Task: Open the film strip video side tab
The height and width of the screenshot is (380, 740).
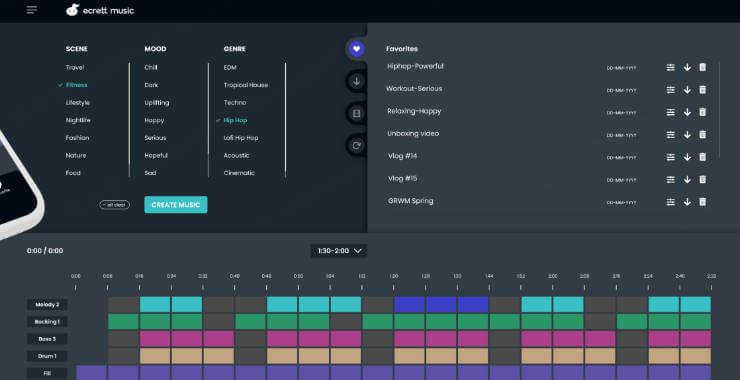Action: click(356, 113)
